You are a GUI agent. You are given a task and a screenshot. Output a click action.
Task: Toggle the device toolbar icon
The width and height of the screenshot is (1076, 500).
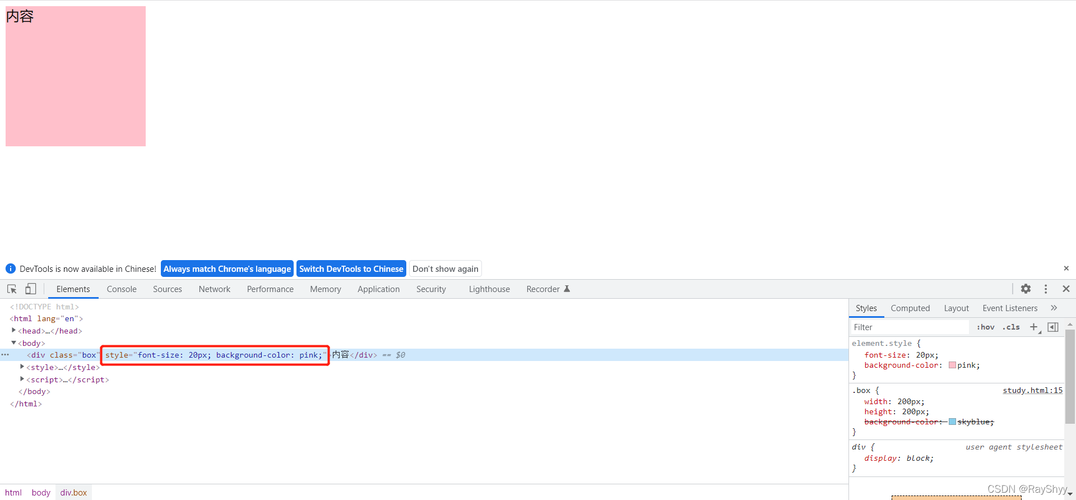pos(30,289)
